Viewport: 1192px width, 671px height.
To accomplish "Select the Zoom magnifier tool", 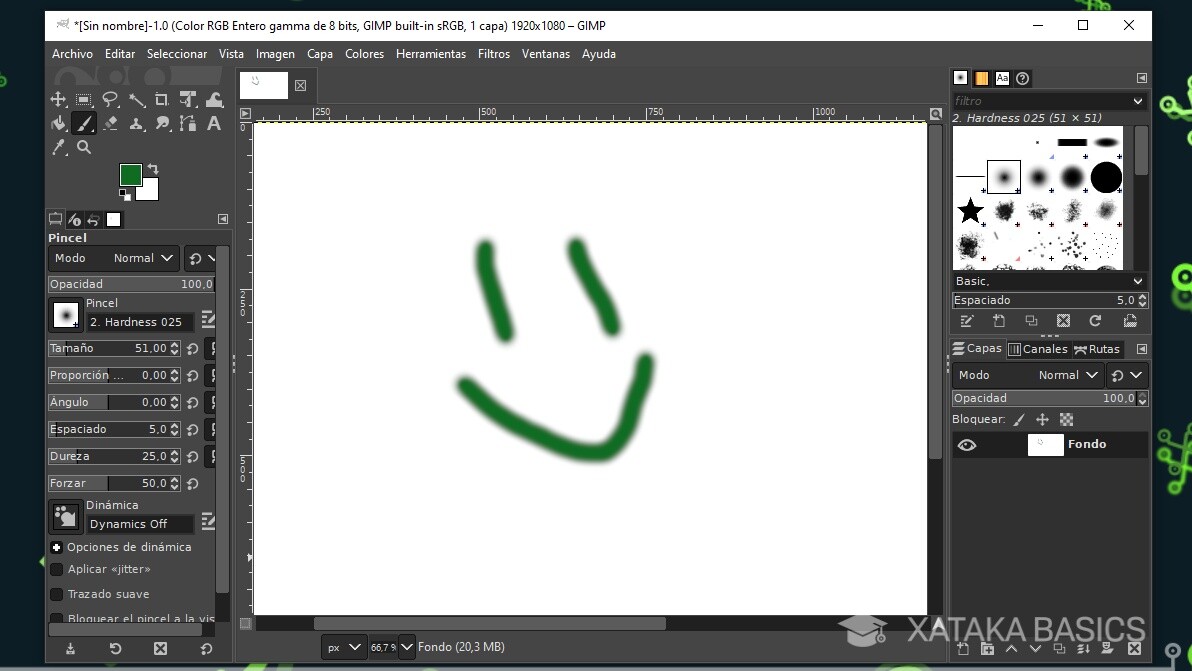I will [x=84, y=148].
